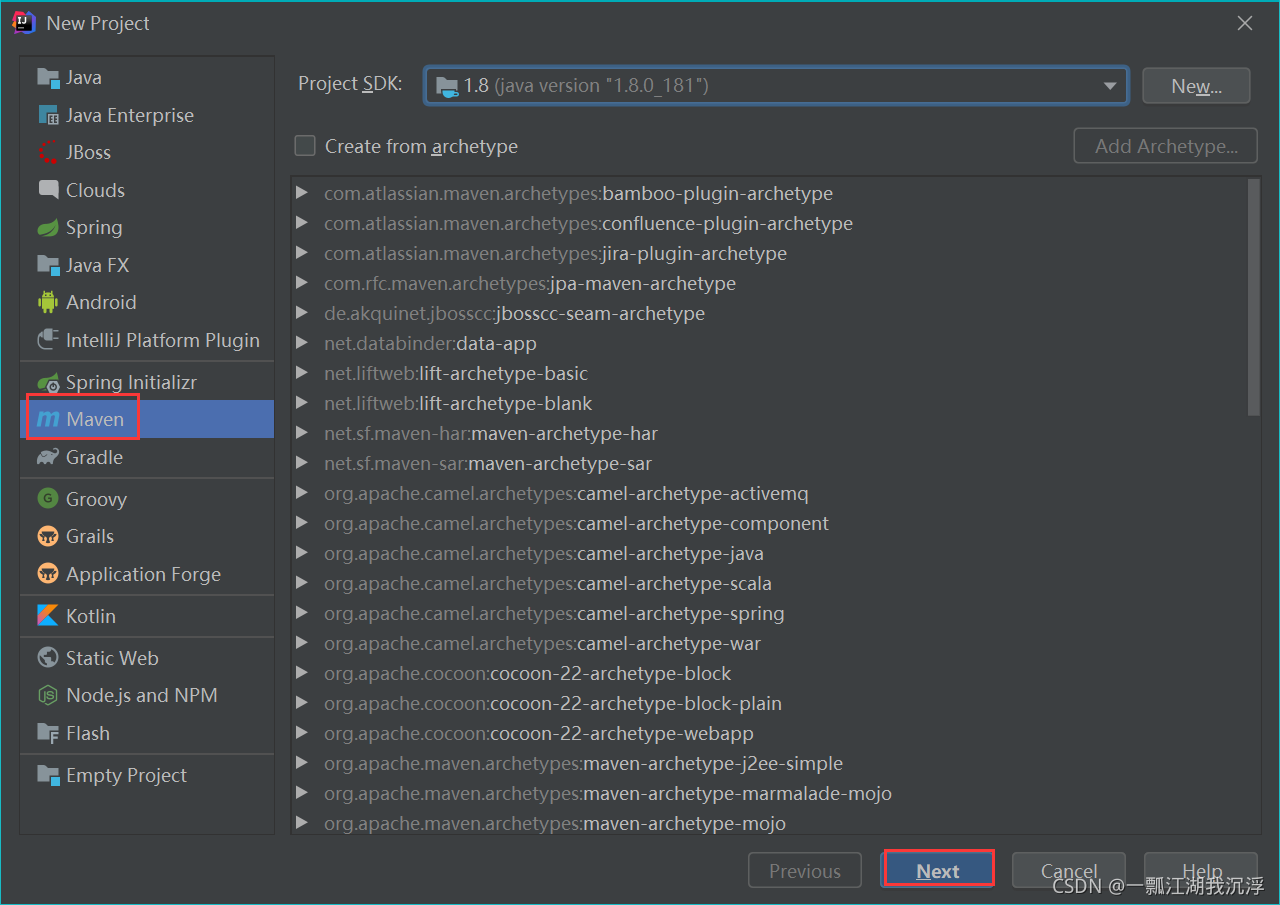Select Spring project type label
This screenshot has width=1280, height=905.
click(x=94, y=228)
